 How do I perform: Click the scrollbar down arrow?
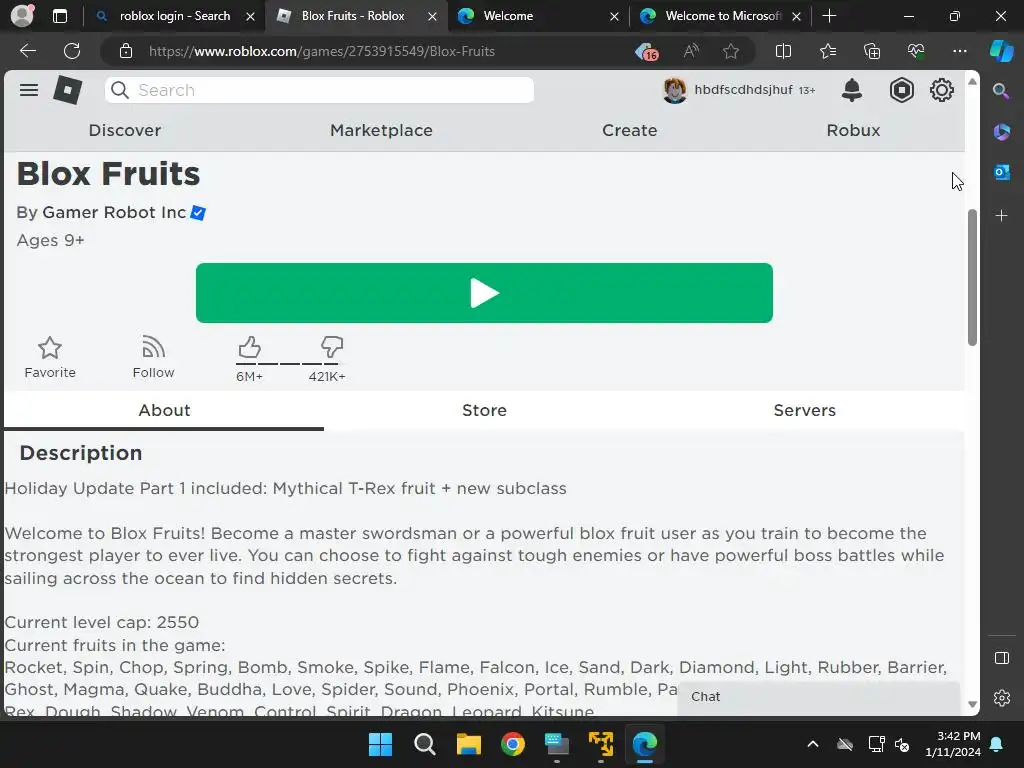pos(972,705)
